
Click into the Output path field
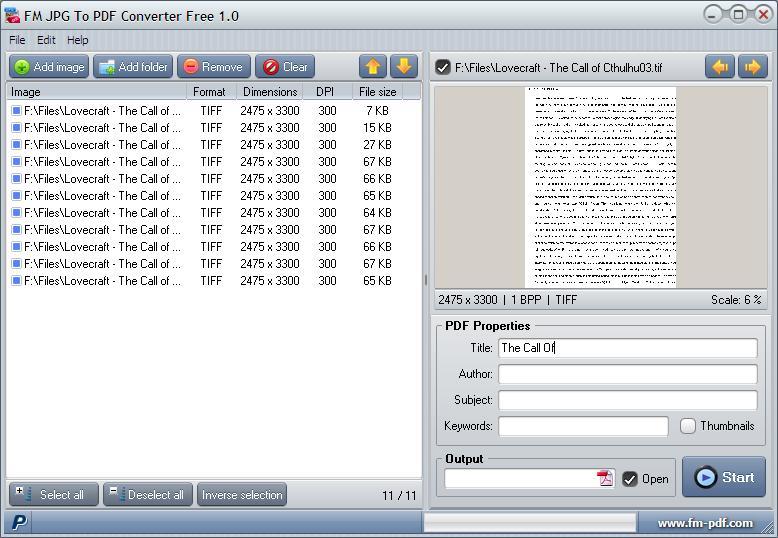tap(520, 478)
